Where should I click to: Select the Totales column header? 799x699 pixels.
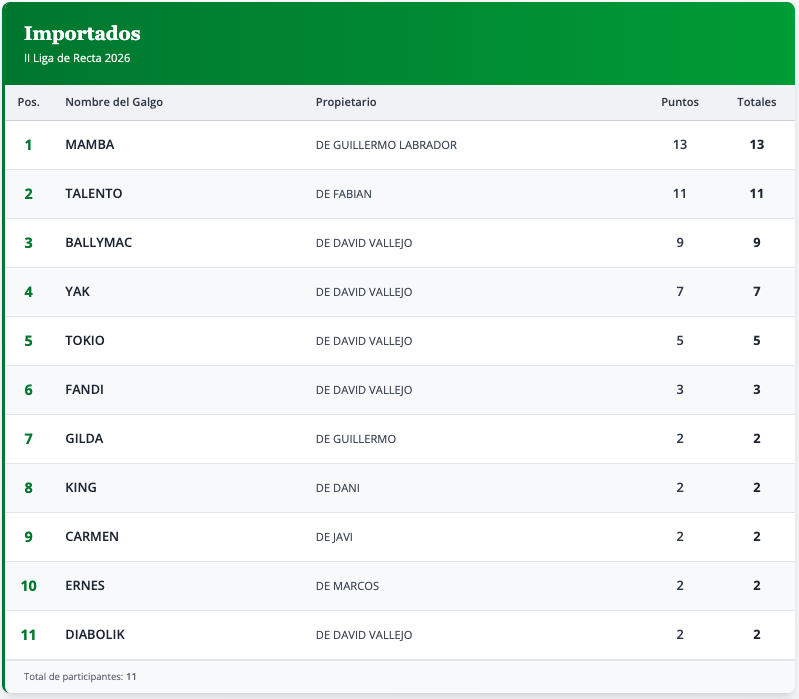tap(756, 102)
